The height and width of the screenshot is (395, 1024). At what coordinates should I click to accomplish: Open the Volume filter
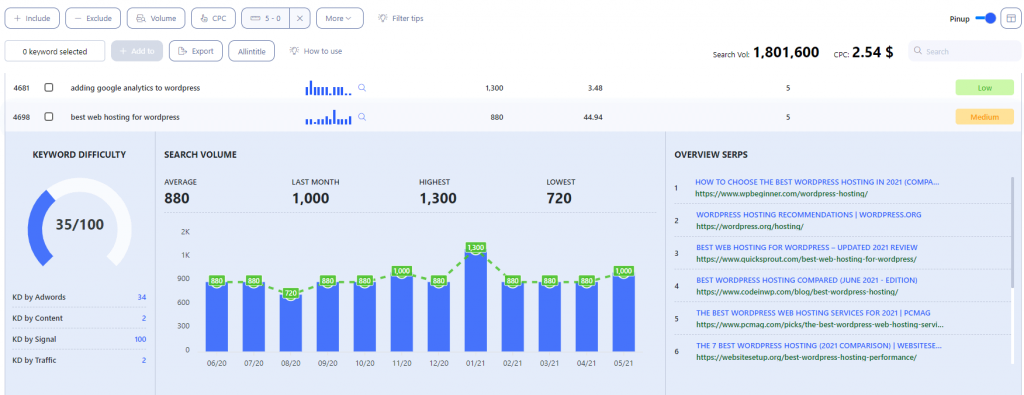[156, 18]
